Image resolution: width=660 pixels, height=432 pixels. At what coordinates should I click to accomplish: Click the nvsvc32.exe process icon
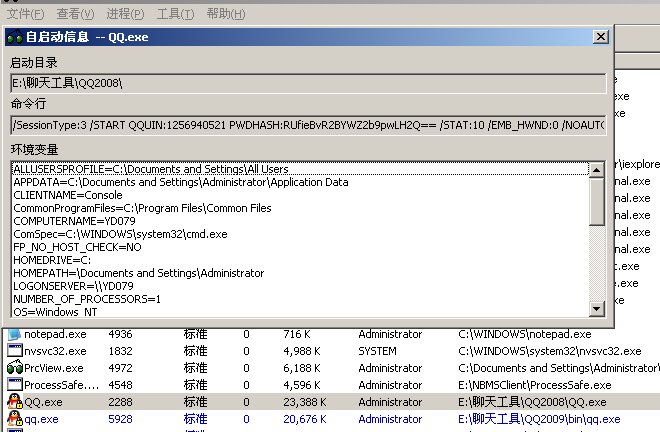pyautogui.click(x=14, y=351)
